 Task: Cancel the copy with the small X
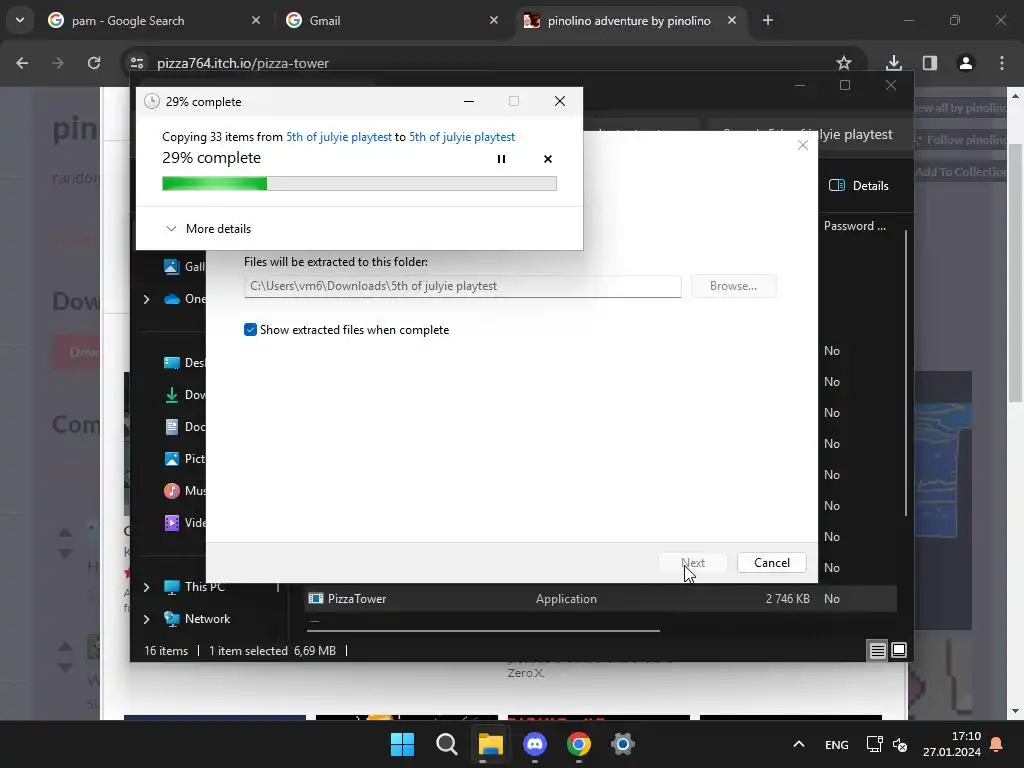548,159
